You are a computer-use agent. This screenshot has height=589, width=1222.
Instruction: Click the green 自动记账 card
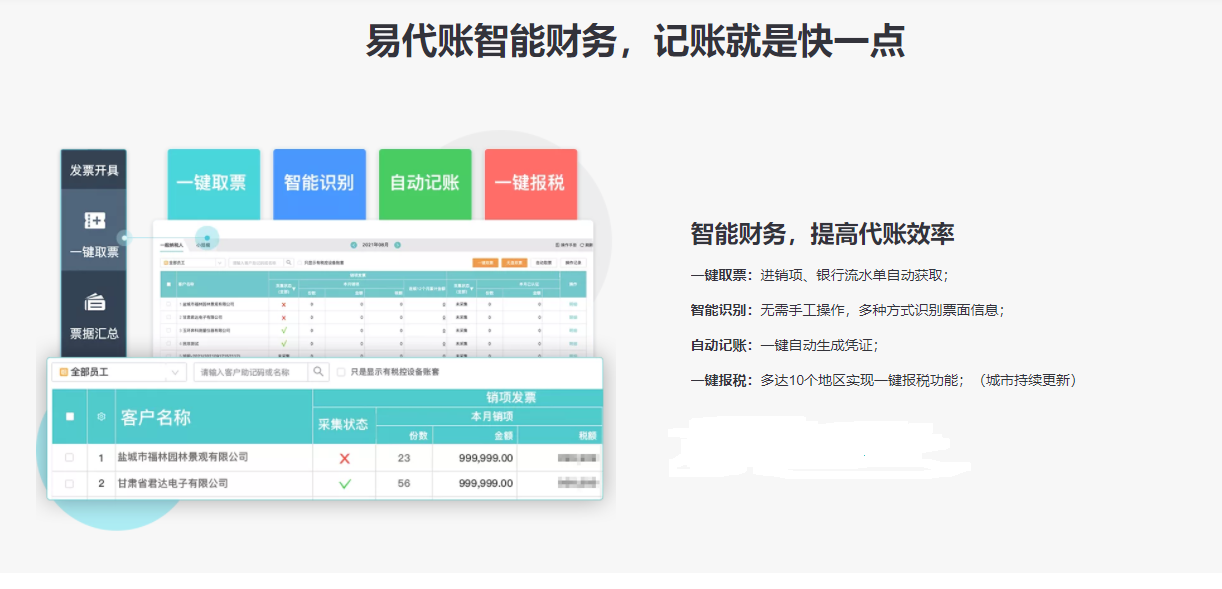pyautogui.click(x=425, y=184)
